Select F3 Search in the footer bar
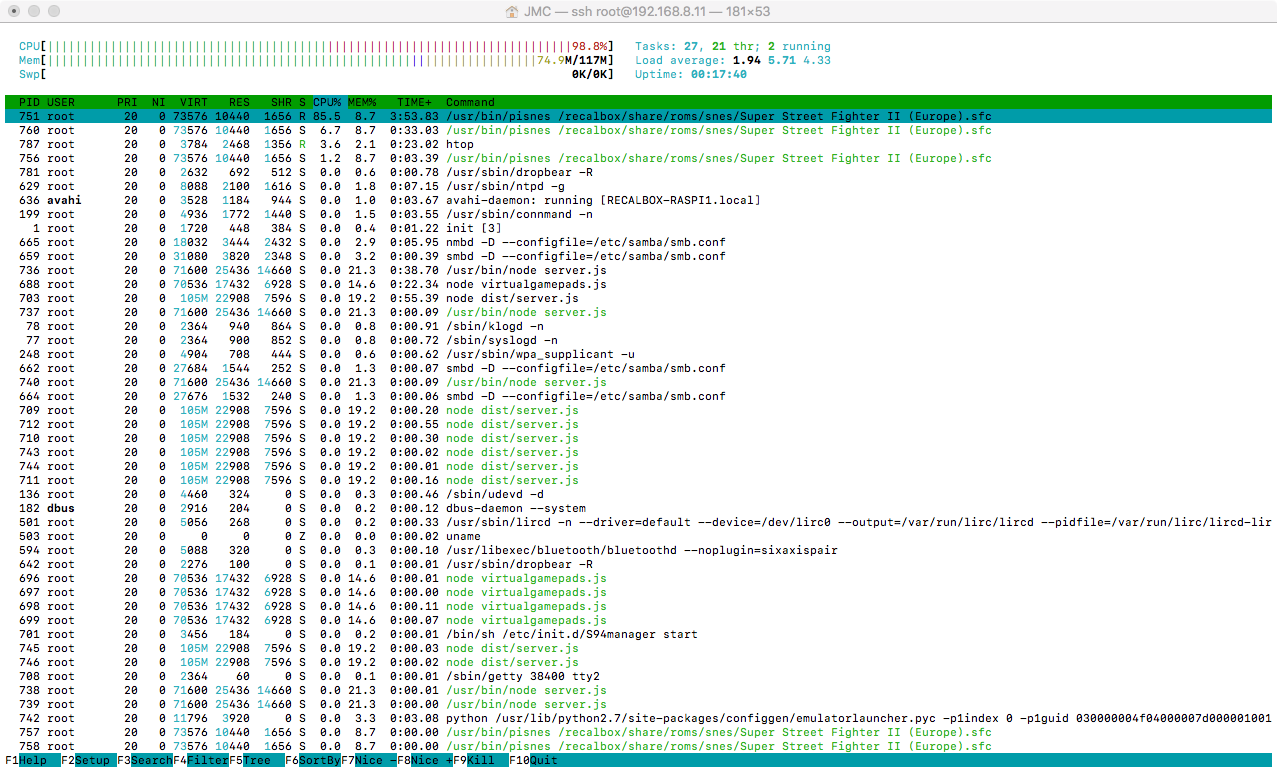The height and width of the screenshot is (772, 1277). 145,760
